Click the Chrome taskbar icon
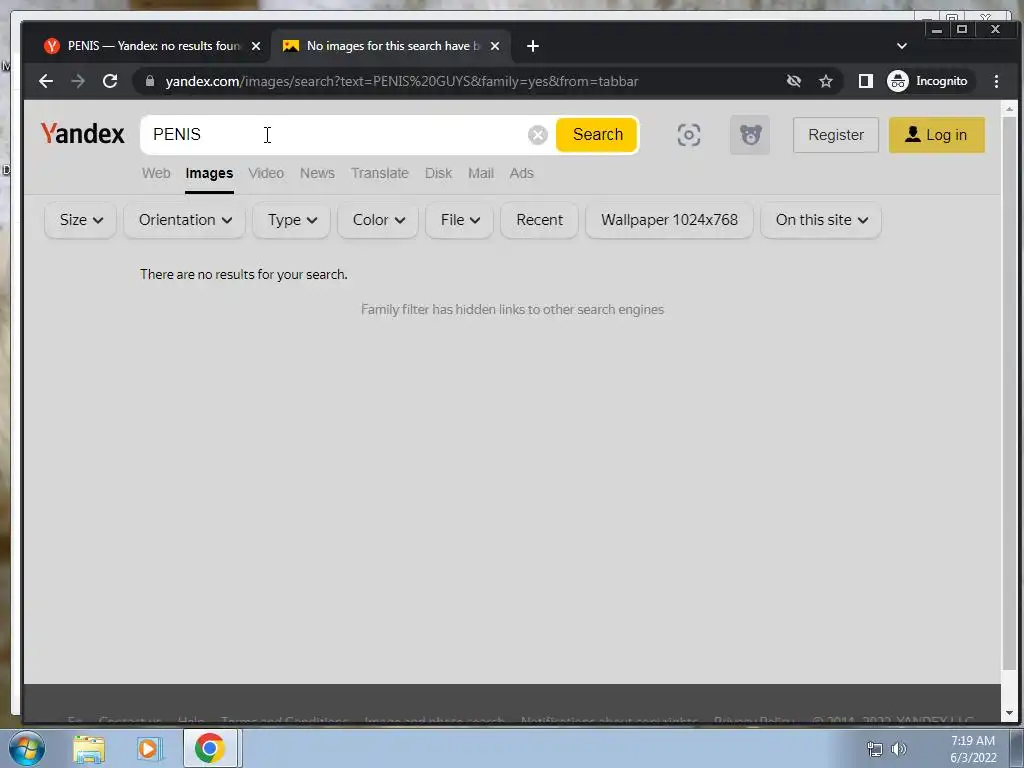1024x768 pixels. [210, 748]
